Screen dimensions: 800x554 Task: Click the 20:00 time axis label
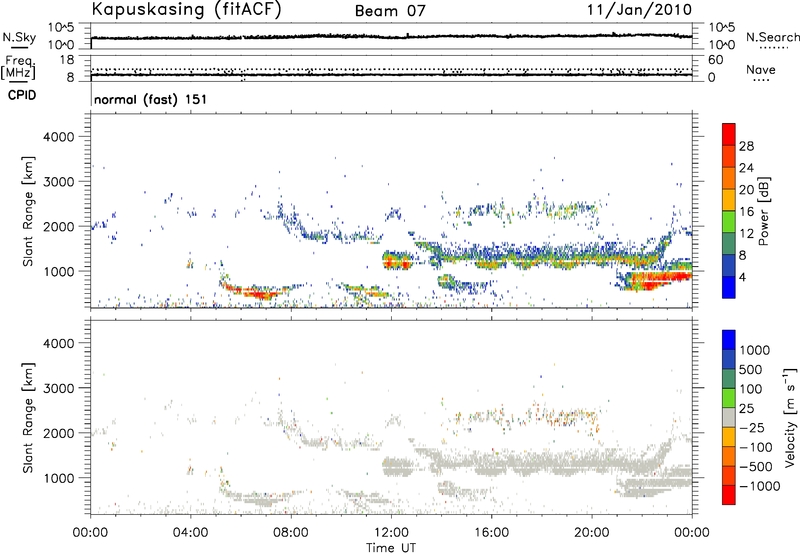coord(591,533)
